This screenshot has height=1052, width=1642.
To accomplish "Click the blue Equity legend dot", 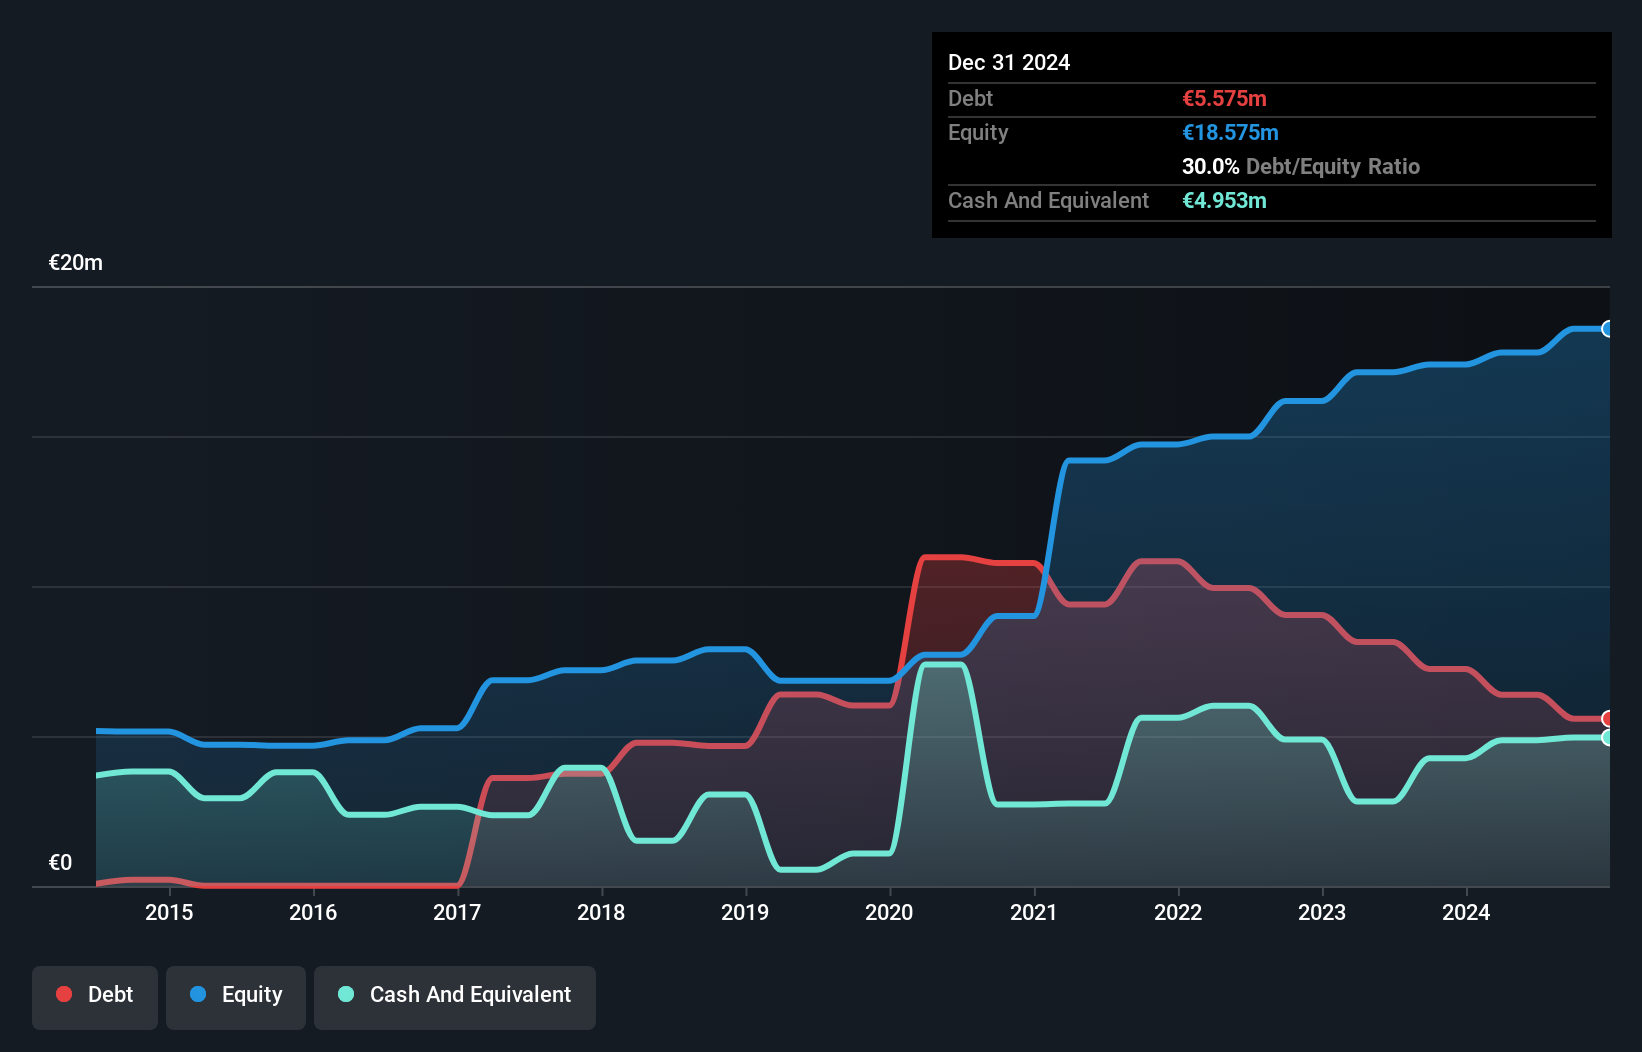I will 198,994.
